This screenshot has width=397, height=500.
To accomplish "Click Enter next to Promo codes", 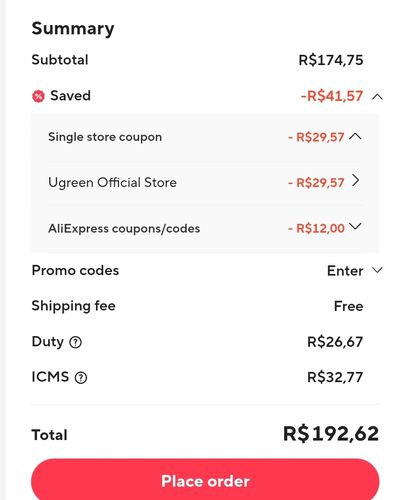I will (x=345, y=271).
